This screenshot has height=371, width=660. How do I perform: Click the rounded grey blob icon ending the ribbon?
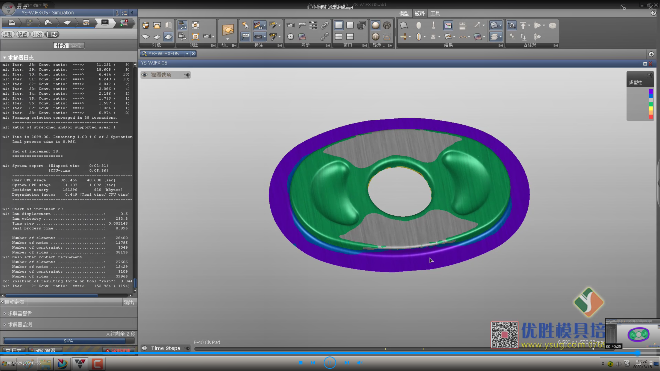tap(553, 25)
